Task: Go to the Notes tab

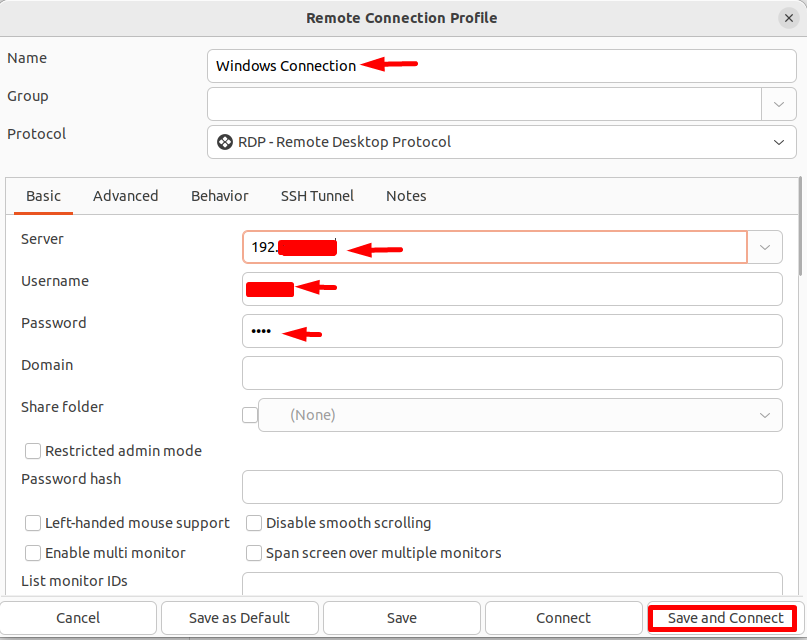Action: [x=406, y=196]
